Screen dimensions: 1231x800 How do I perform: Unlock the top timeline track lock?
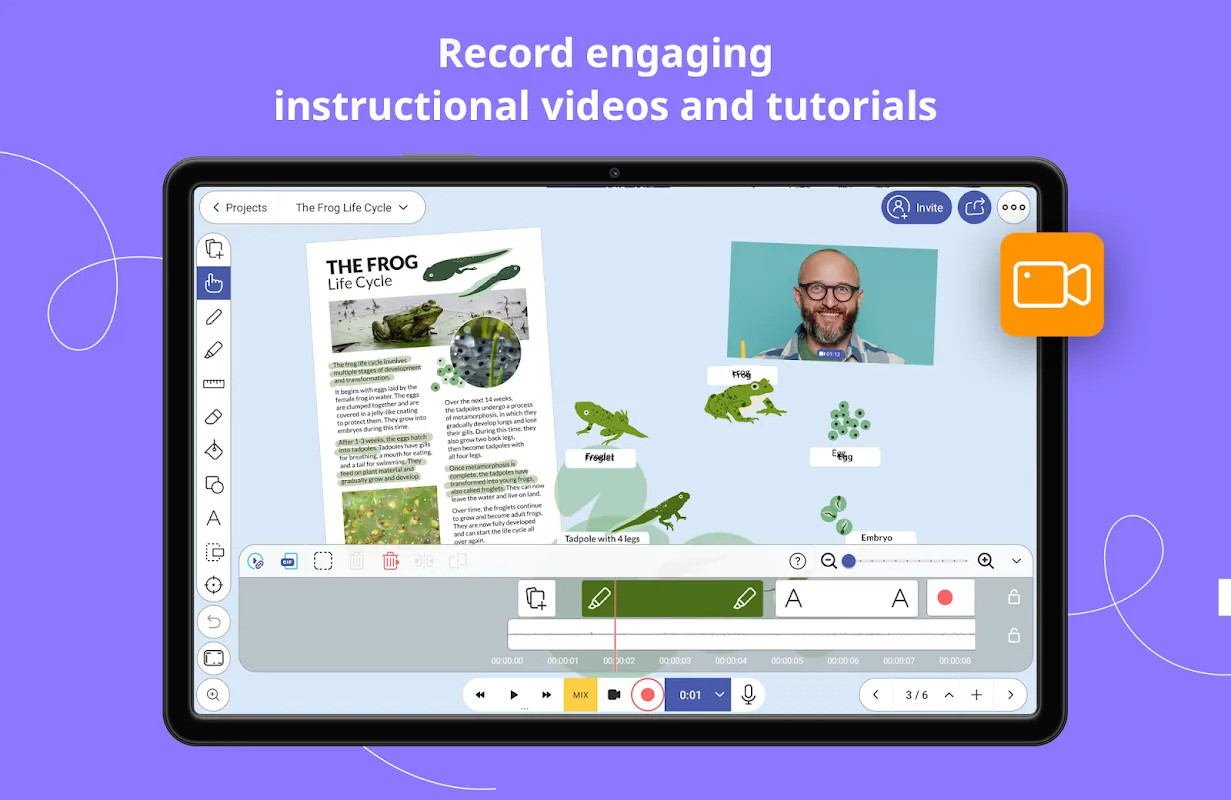click(x=1013, y=597)
